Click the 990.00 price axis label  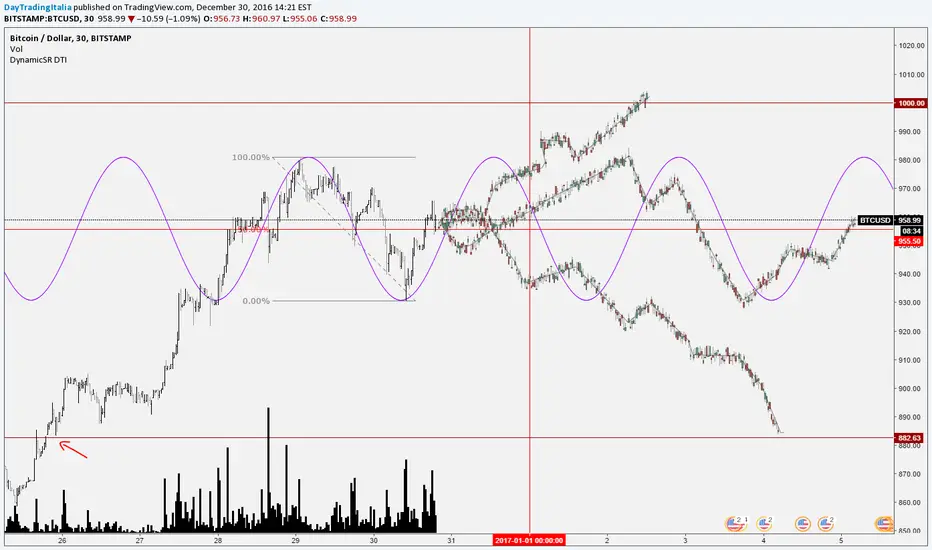[912, 132]
